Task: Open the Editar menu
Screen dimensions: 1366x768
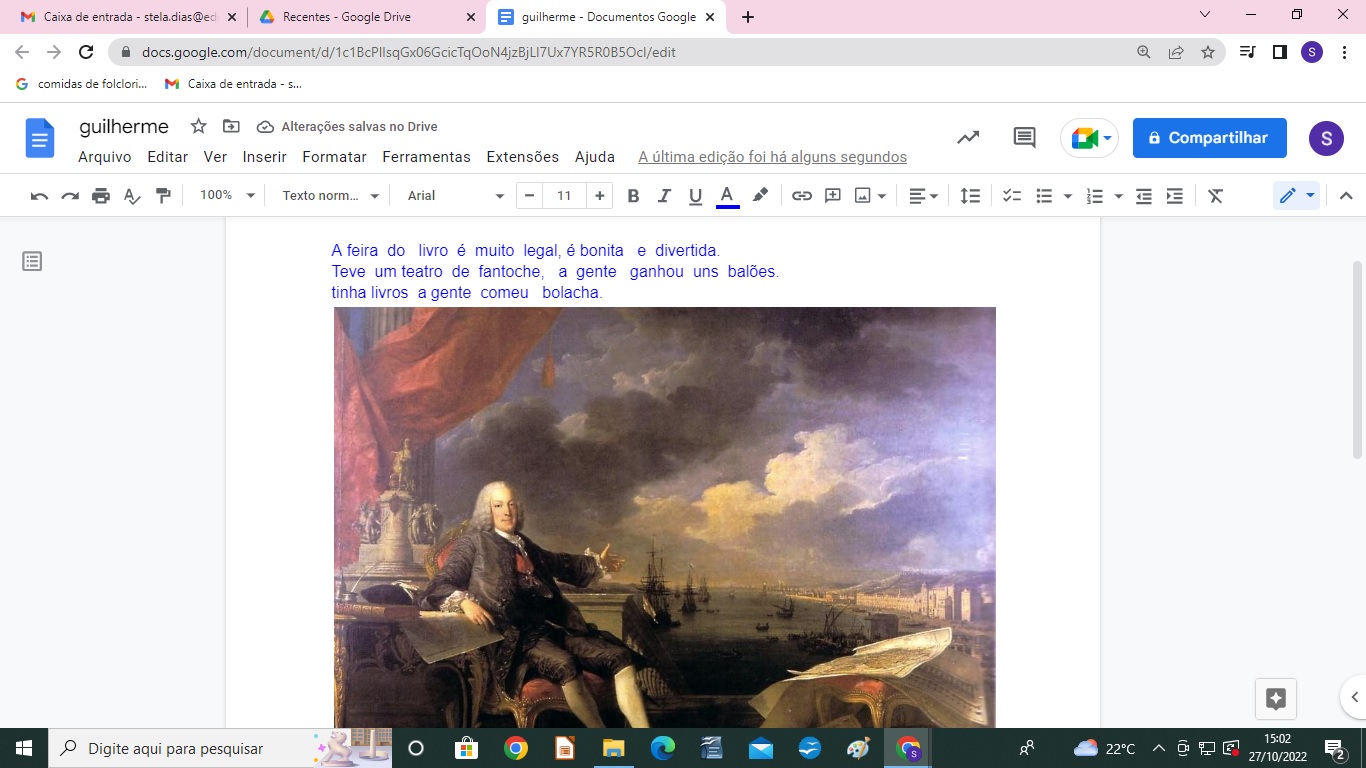Action: coord(168,157)
